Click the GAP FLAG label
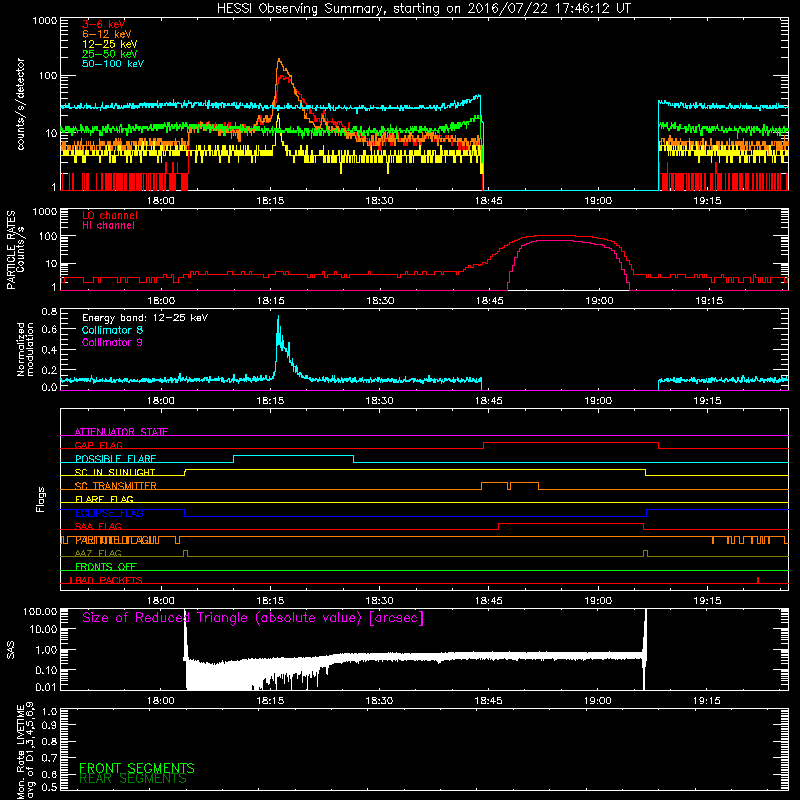The image size is (800, 800). pos(98,445)
